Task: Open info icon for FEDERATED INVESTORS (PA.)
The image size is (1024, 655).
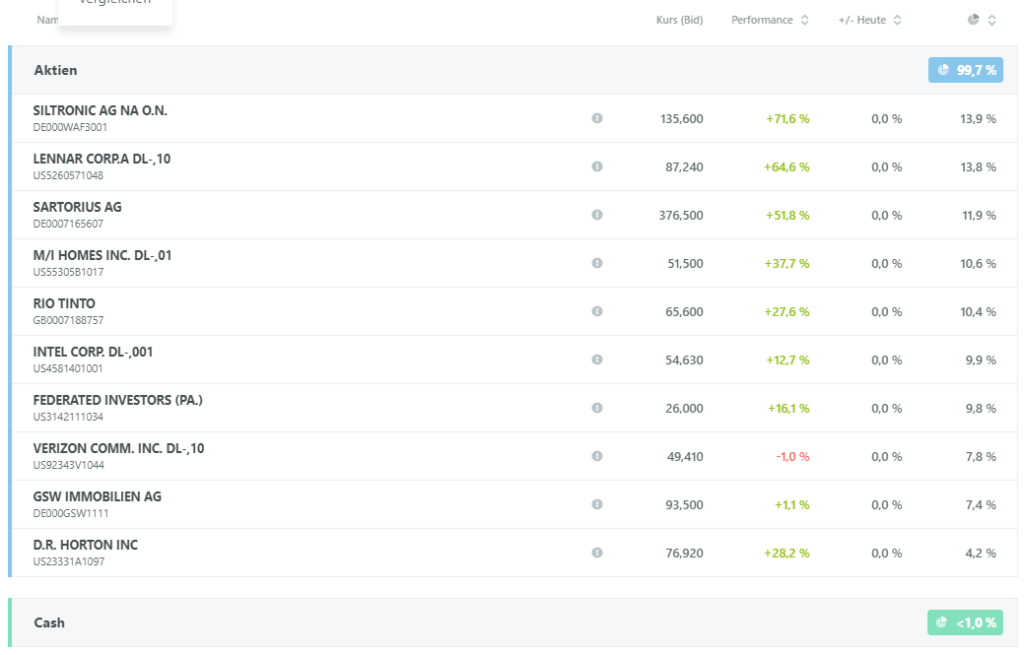Action: (597, 408)
